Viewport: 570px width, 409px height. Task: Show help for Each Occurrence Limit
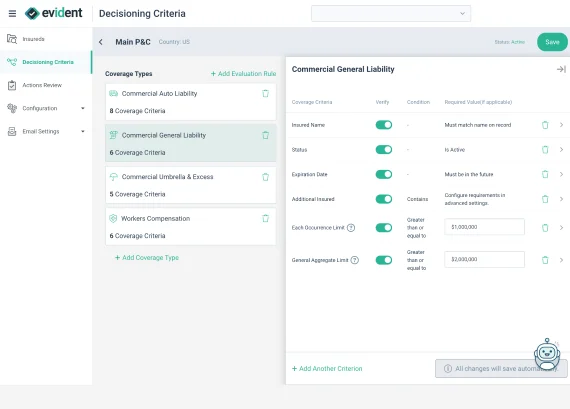click(x=351, y=228)
